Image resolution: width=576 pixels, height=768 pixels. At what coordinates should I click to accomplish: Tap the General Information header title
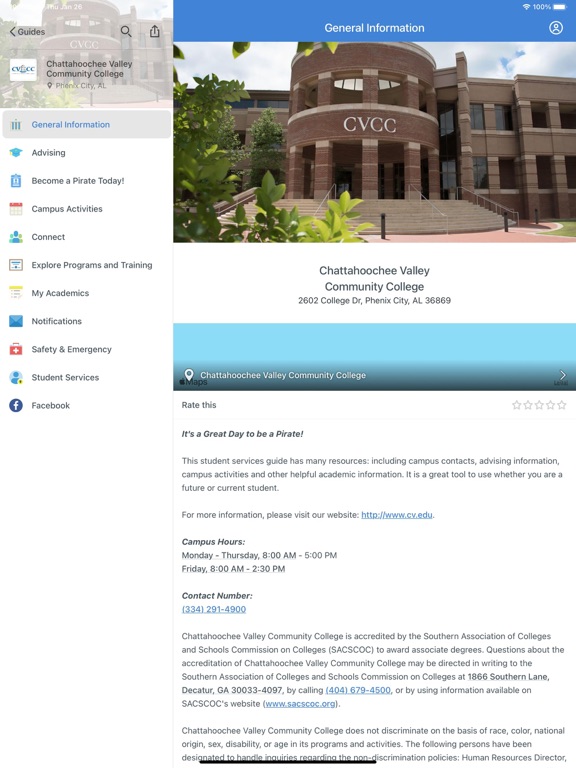click(374, 28)
